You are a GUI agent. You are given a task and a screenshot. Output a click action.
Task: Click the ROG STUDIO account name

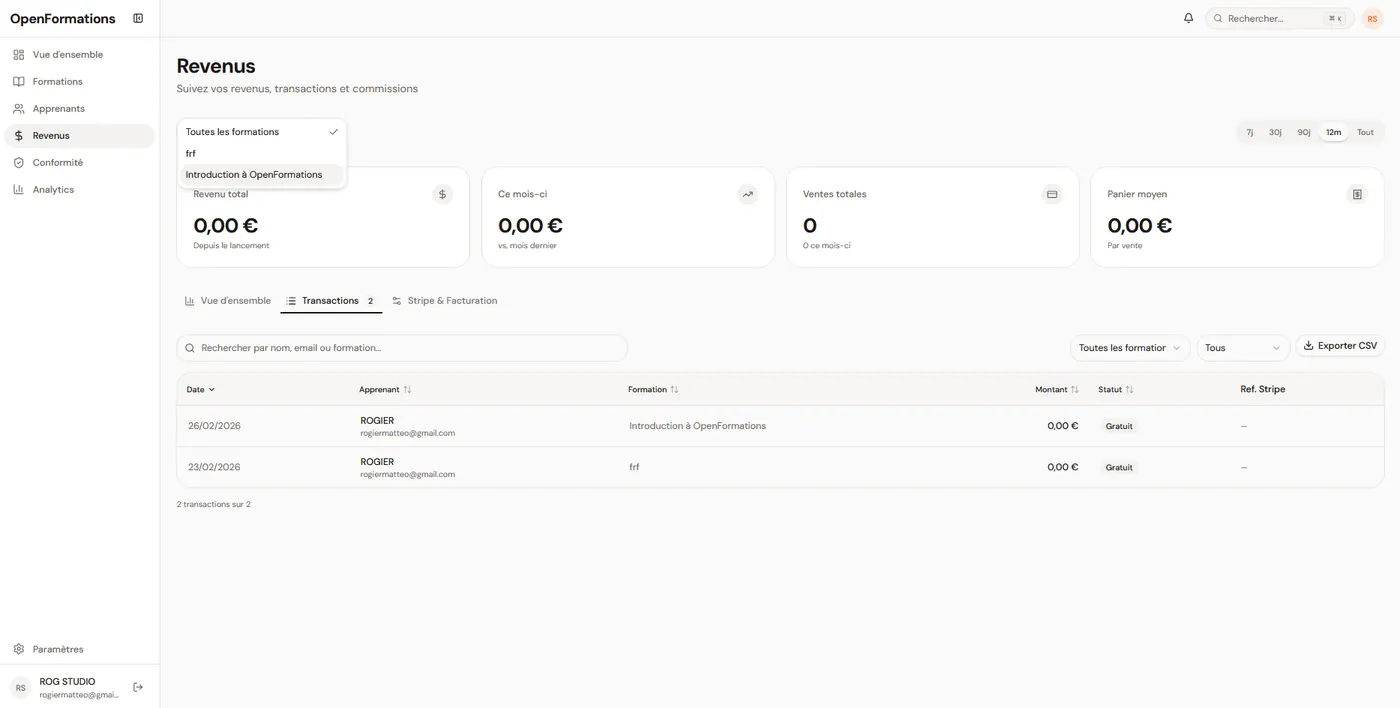(67, 681)
